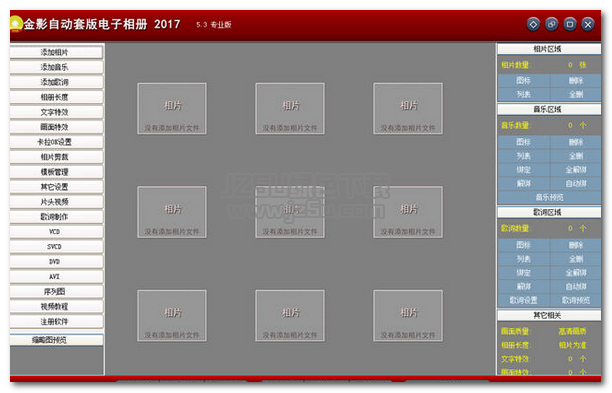The height and width of the screenshot is (393, 612).
Task: Click 解绑 under 音乐区域
Action: tap(523, 183)
